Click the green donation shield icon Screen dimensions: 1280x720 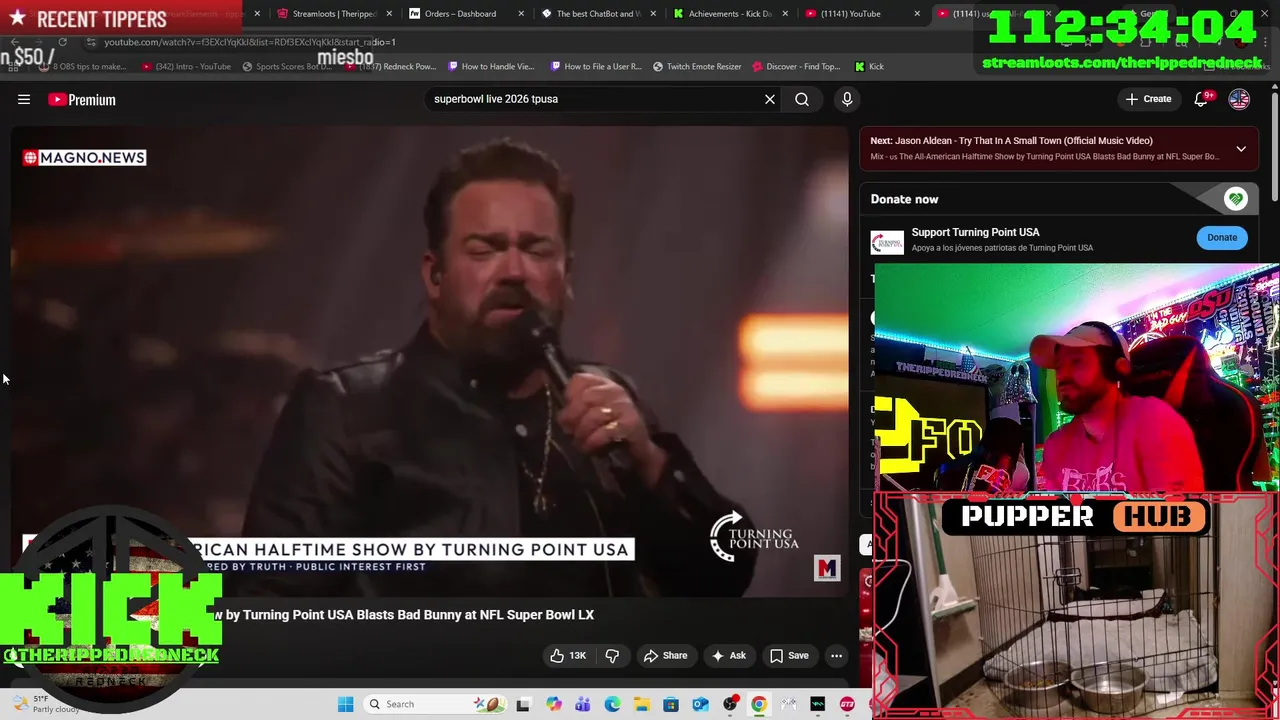pyautogui.click(x=1236, y=199)
